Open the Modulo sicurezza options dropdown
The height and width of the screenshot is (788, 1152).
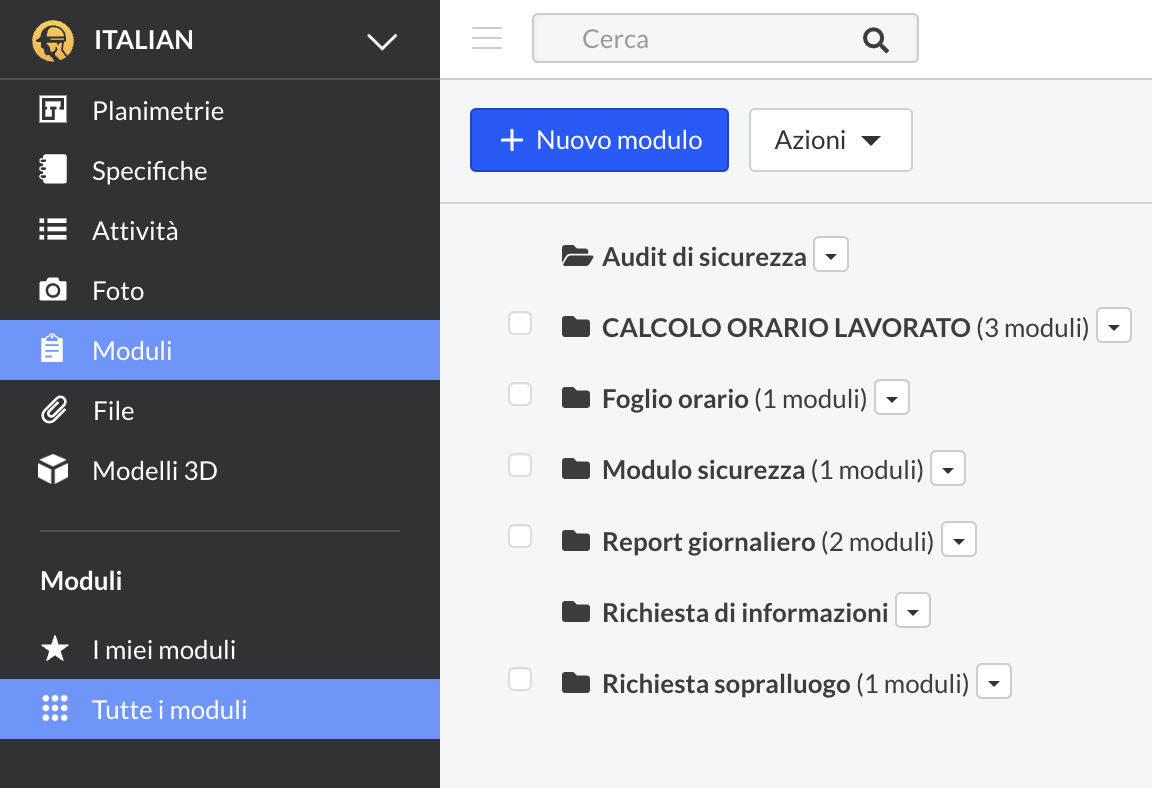(x=948, y=469)
